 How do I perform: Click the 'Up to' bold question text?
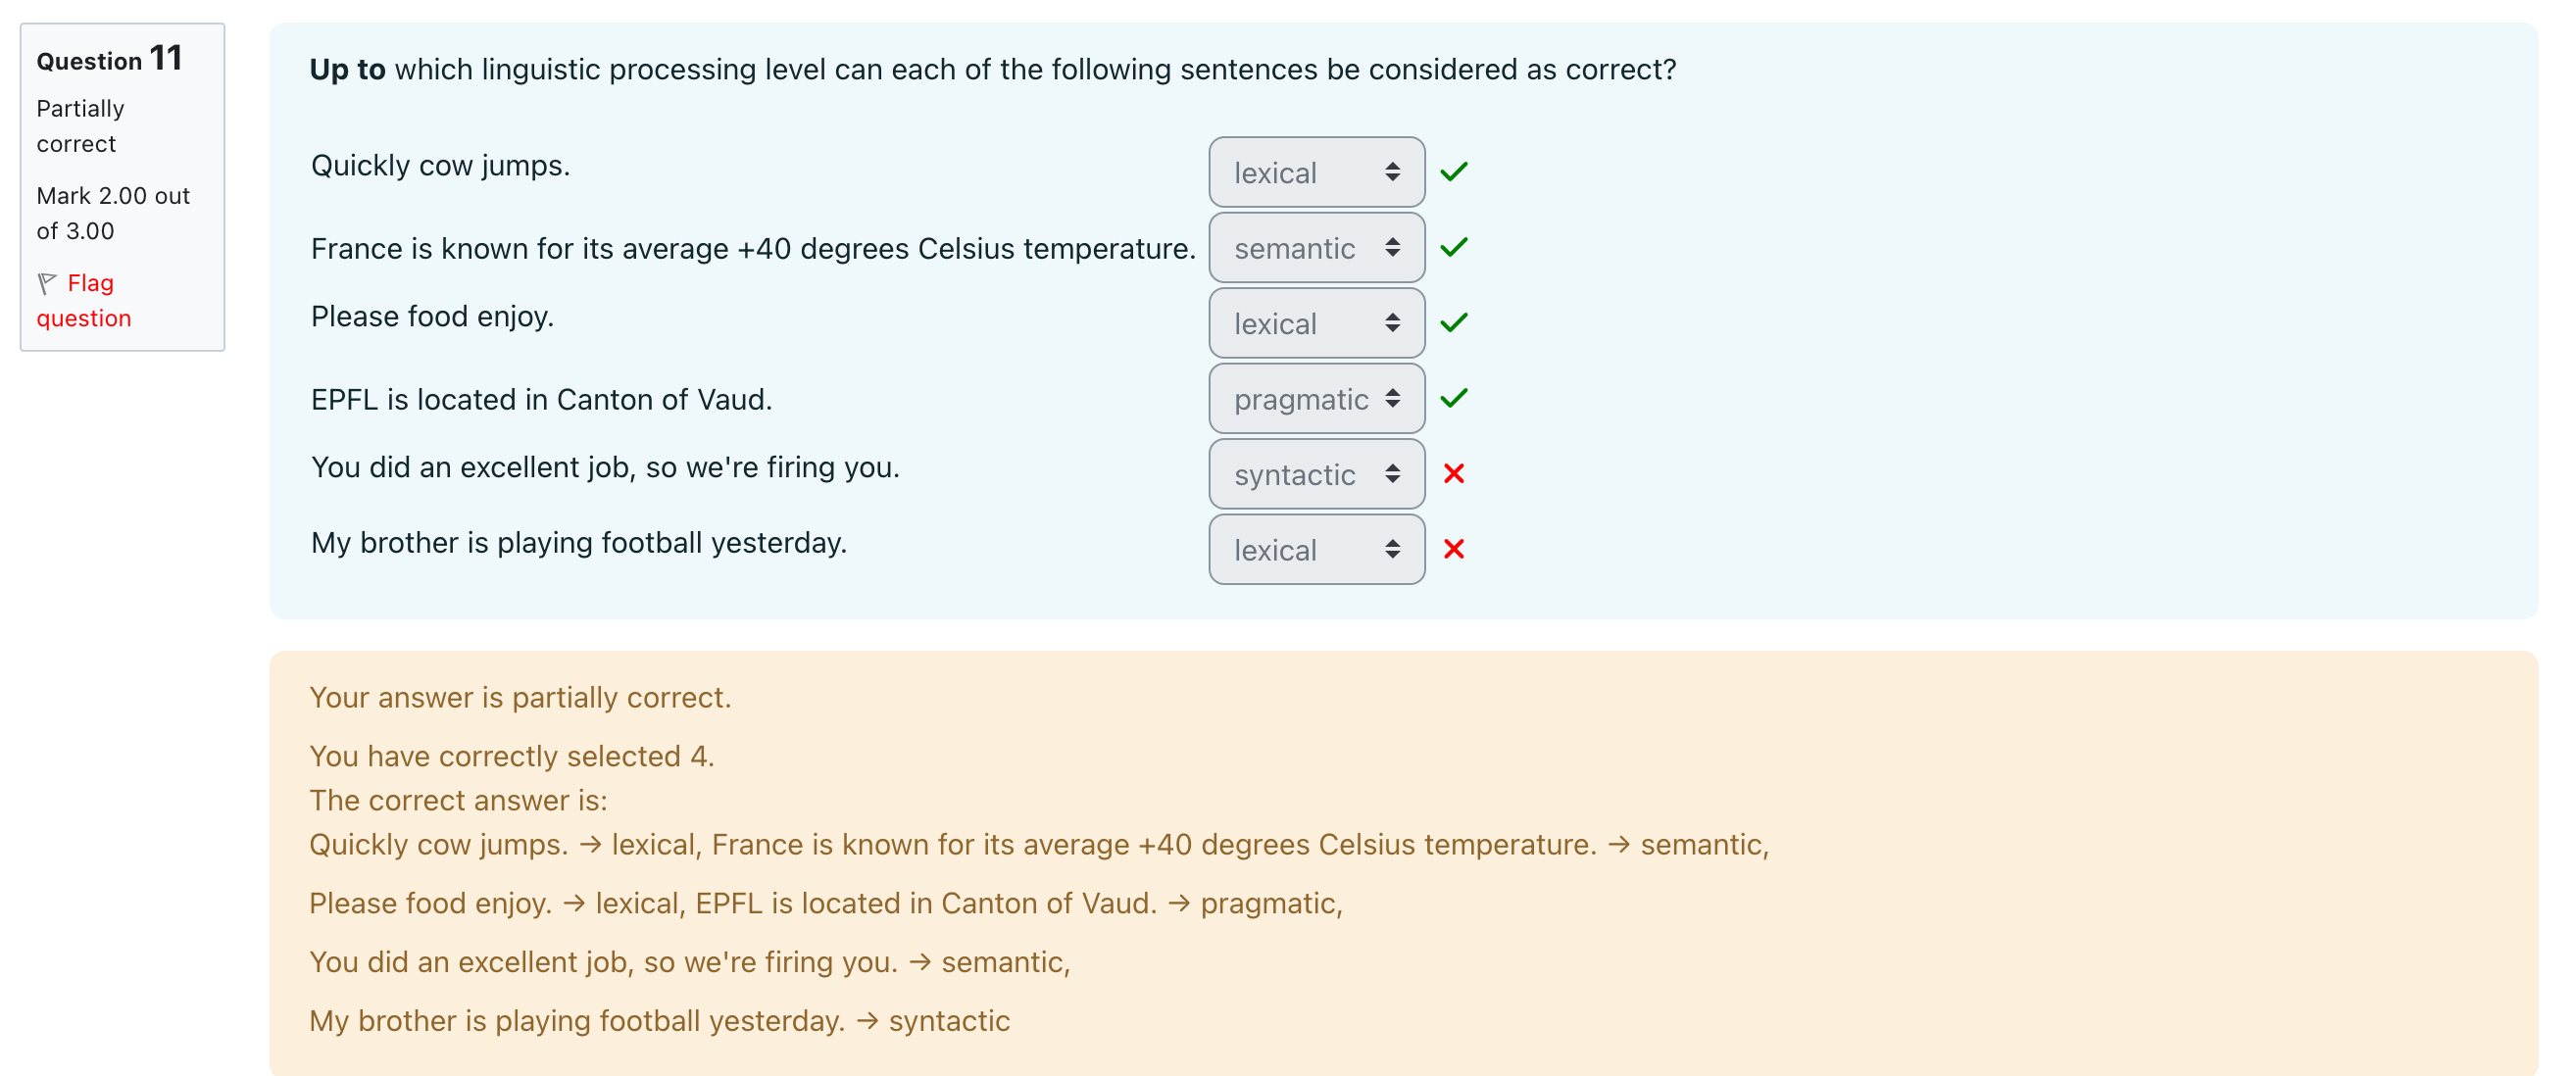[x=347, y=70]
